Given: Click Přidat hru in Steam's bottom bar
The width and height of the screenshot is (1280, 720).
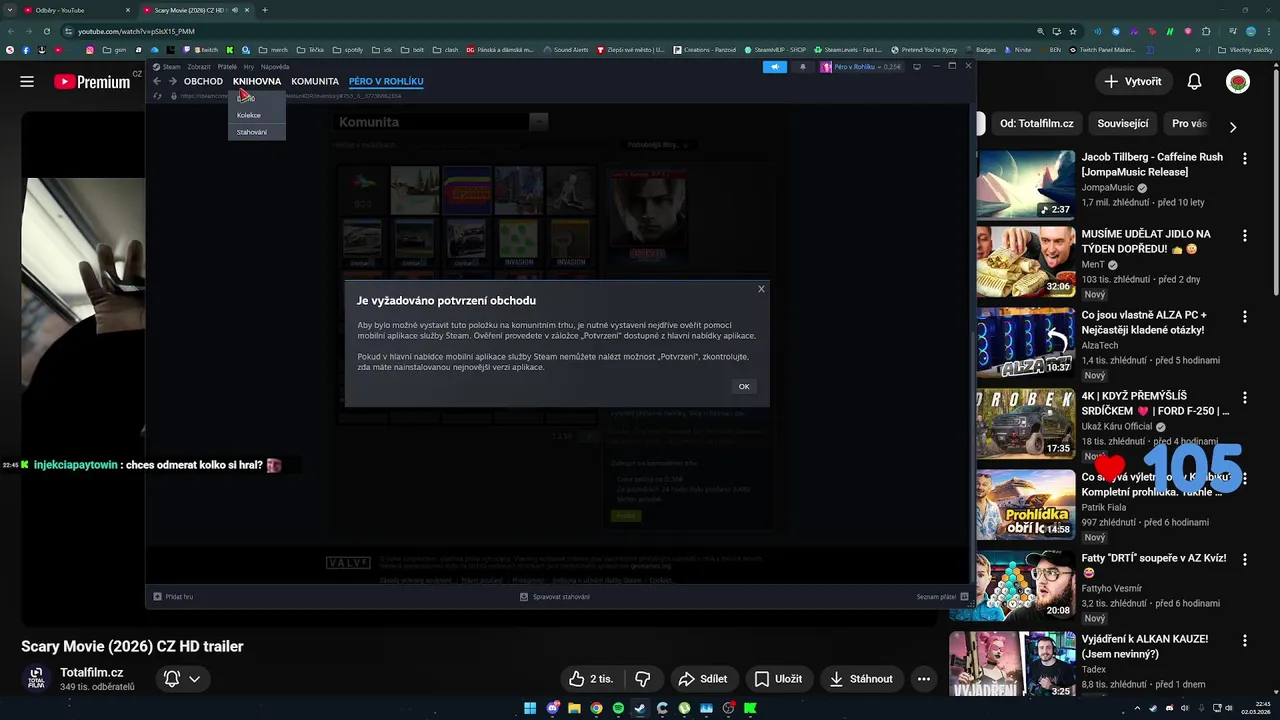Looking at the screenshot, I should tap(173, 596).
